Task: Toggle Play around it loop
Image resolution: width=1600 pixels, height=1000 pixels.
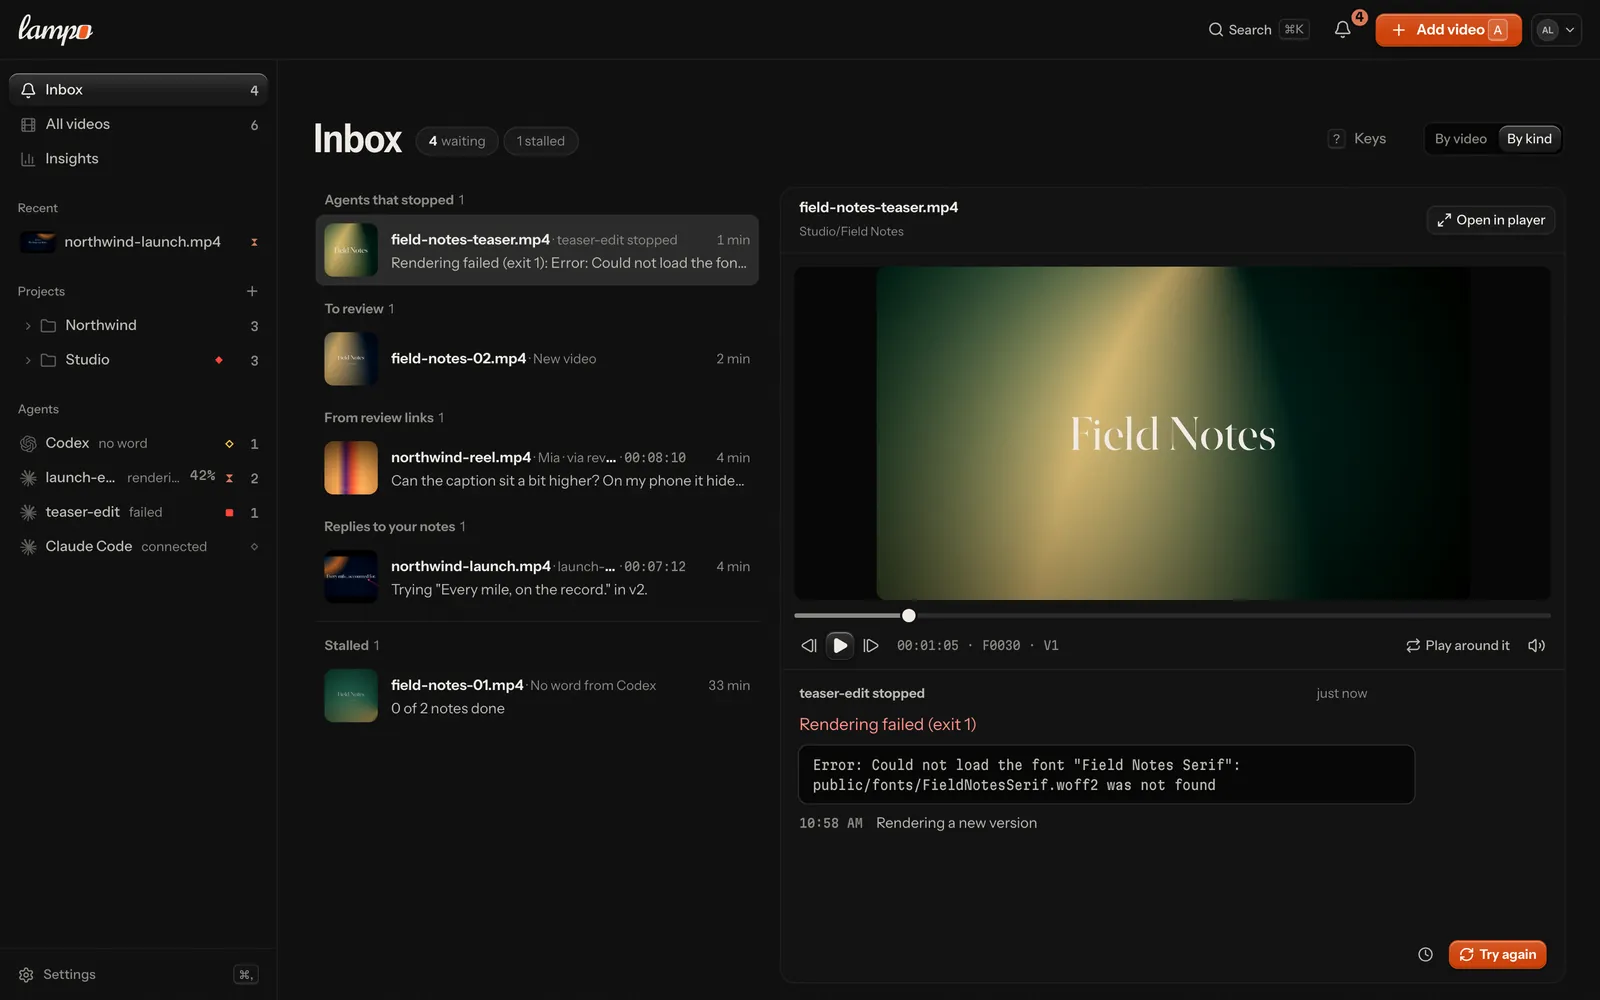Action: pos(1458,646)
